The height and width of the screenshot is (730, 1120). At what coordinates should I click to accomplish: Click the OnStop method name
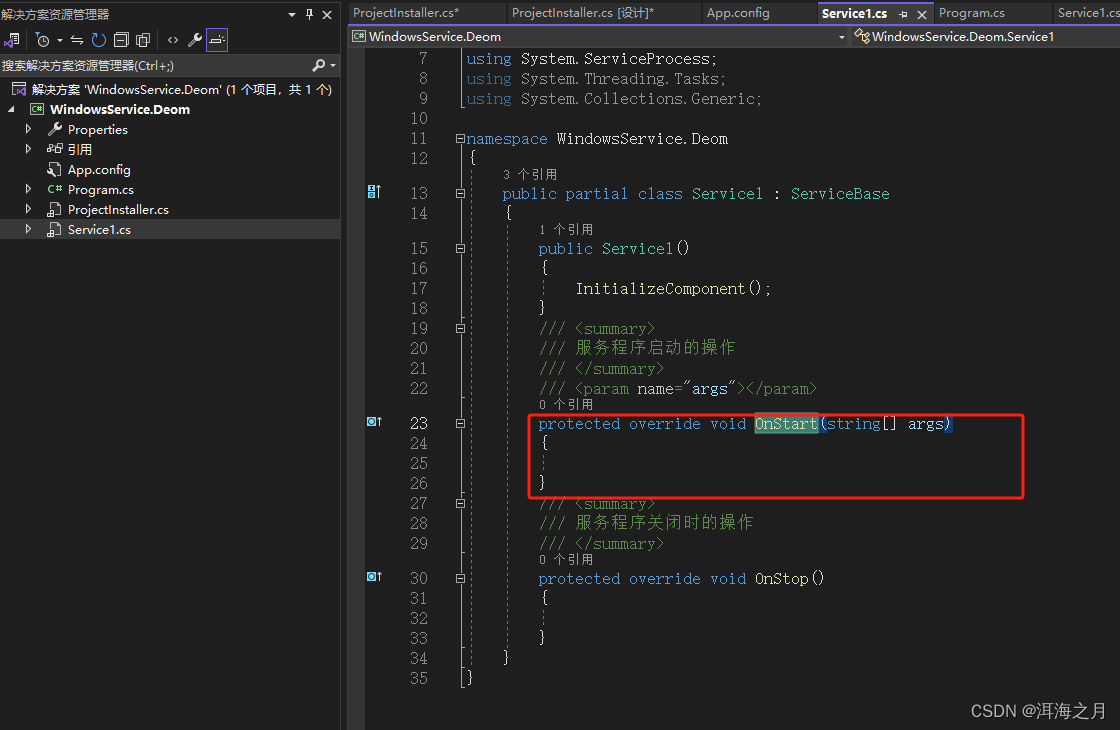781,579
